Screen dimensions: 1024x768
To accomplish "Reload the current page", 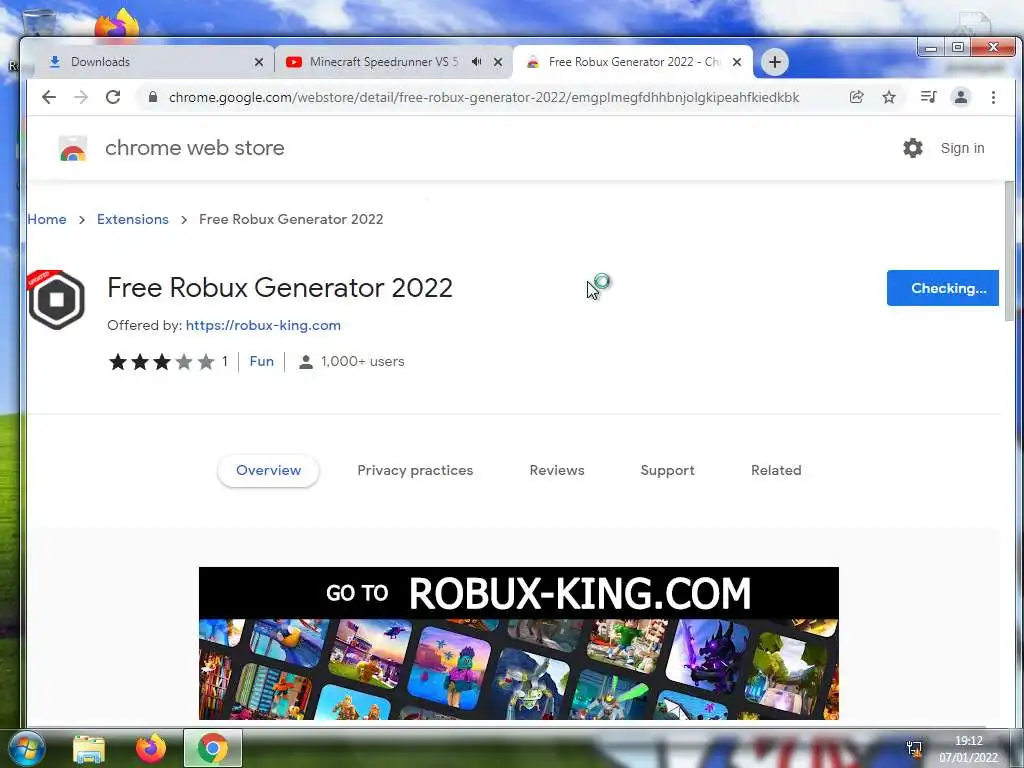I will [113, 97].
